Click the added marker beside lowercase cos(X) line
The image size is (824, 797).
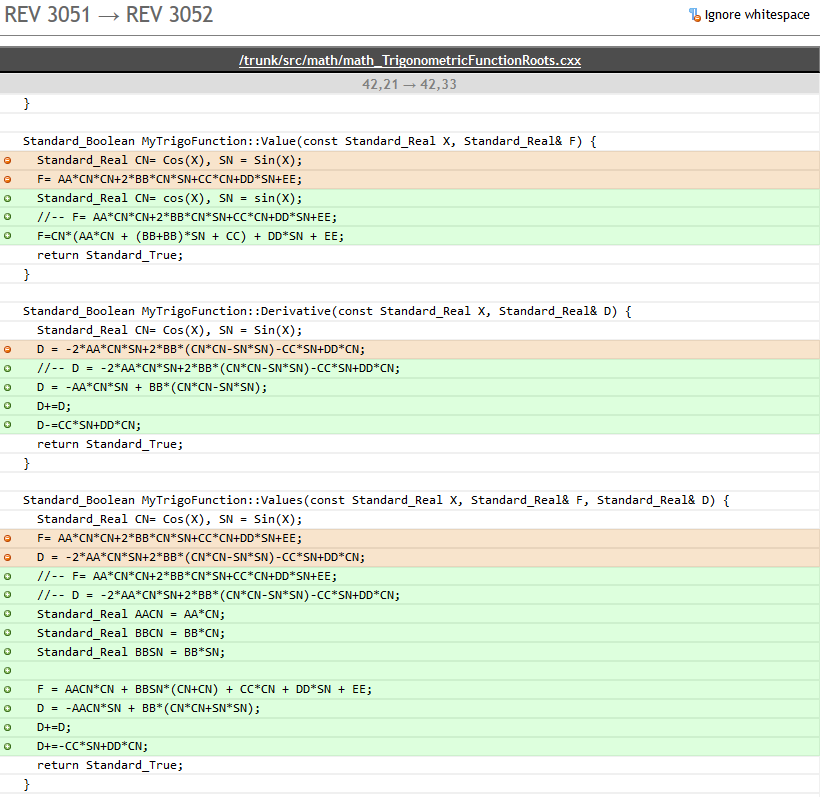[x=8, y=198]
